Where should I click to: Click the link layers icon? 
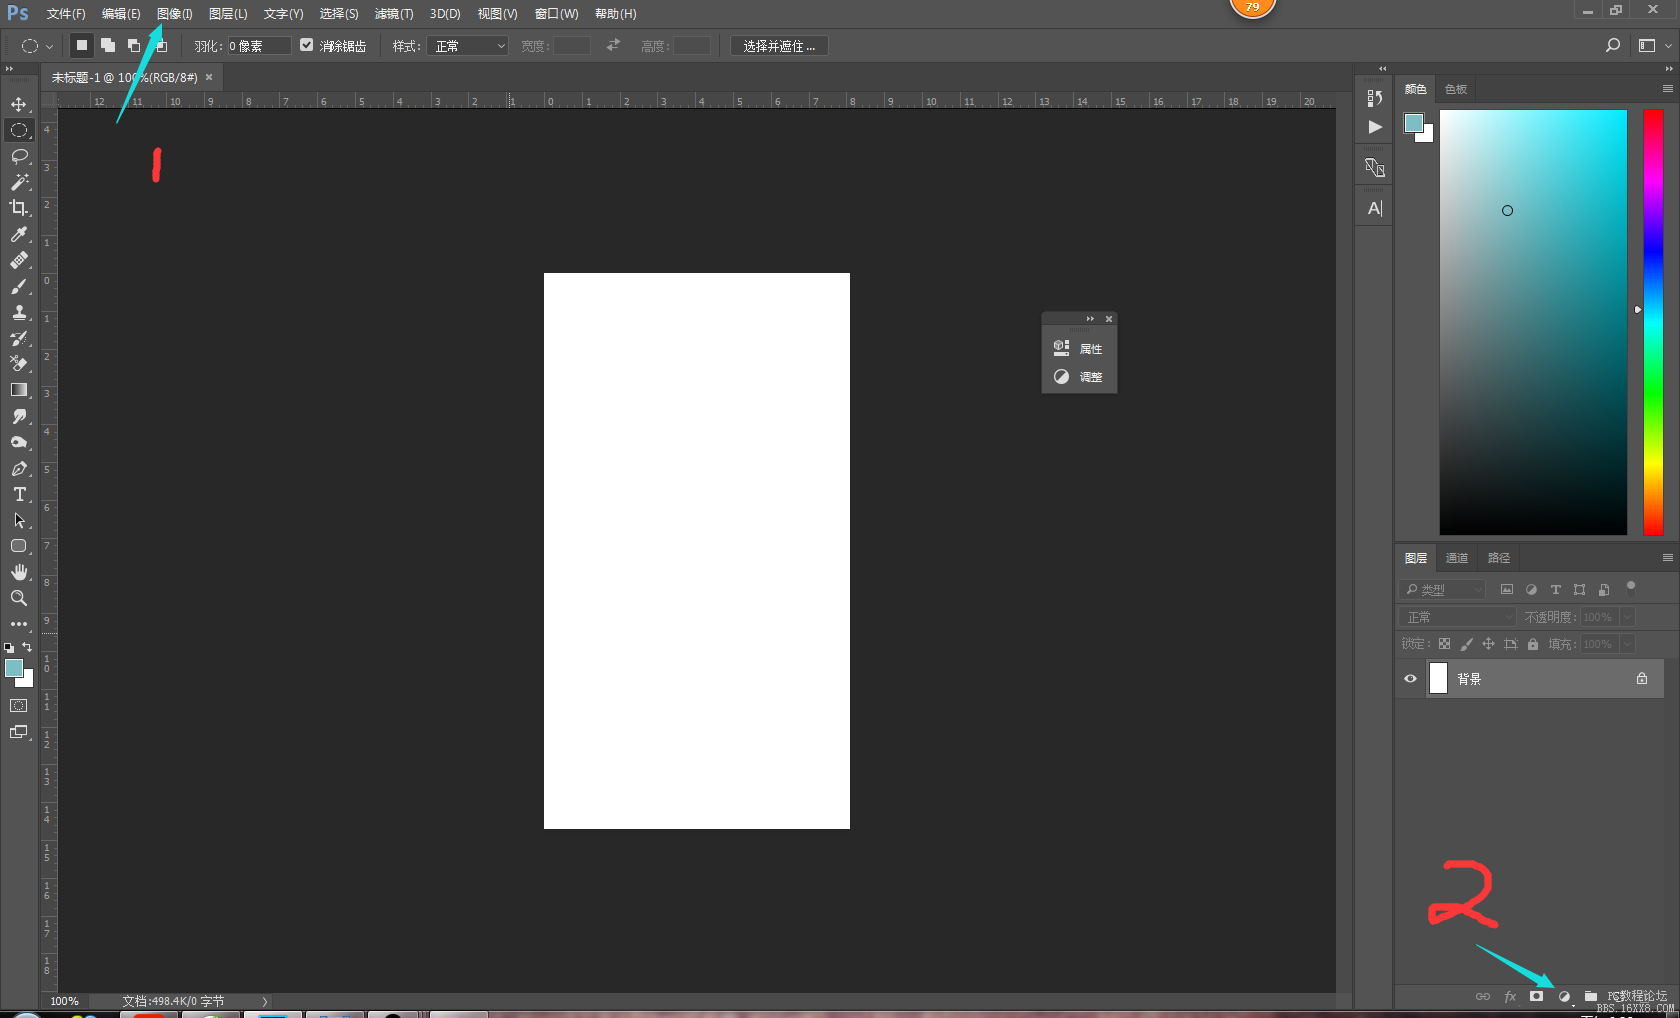1483,997
